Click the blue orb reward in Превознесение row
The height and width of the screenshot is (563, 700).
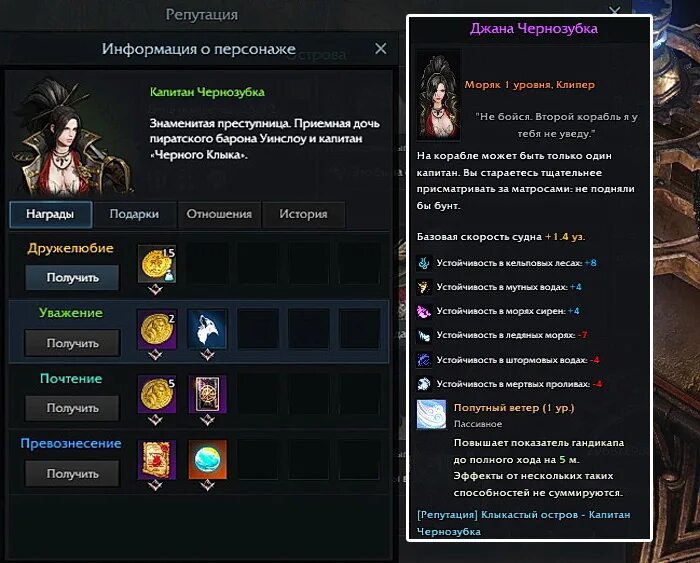[208, 459]
